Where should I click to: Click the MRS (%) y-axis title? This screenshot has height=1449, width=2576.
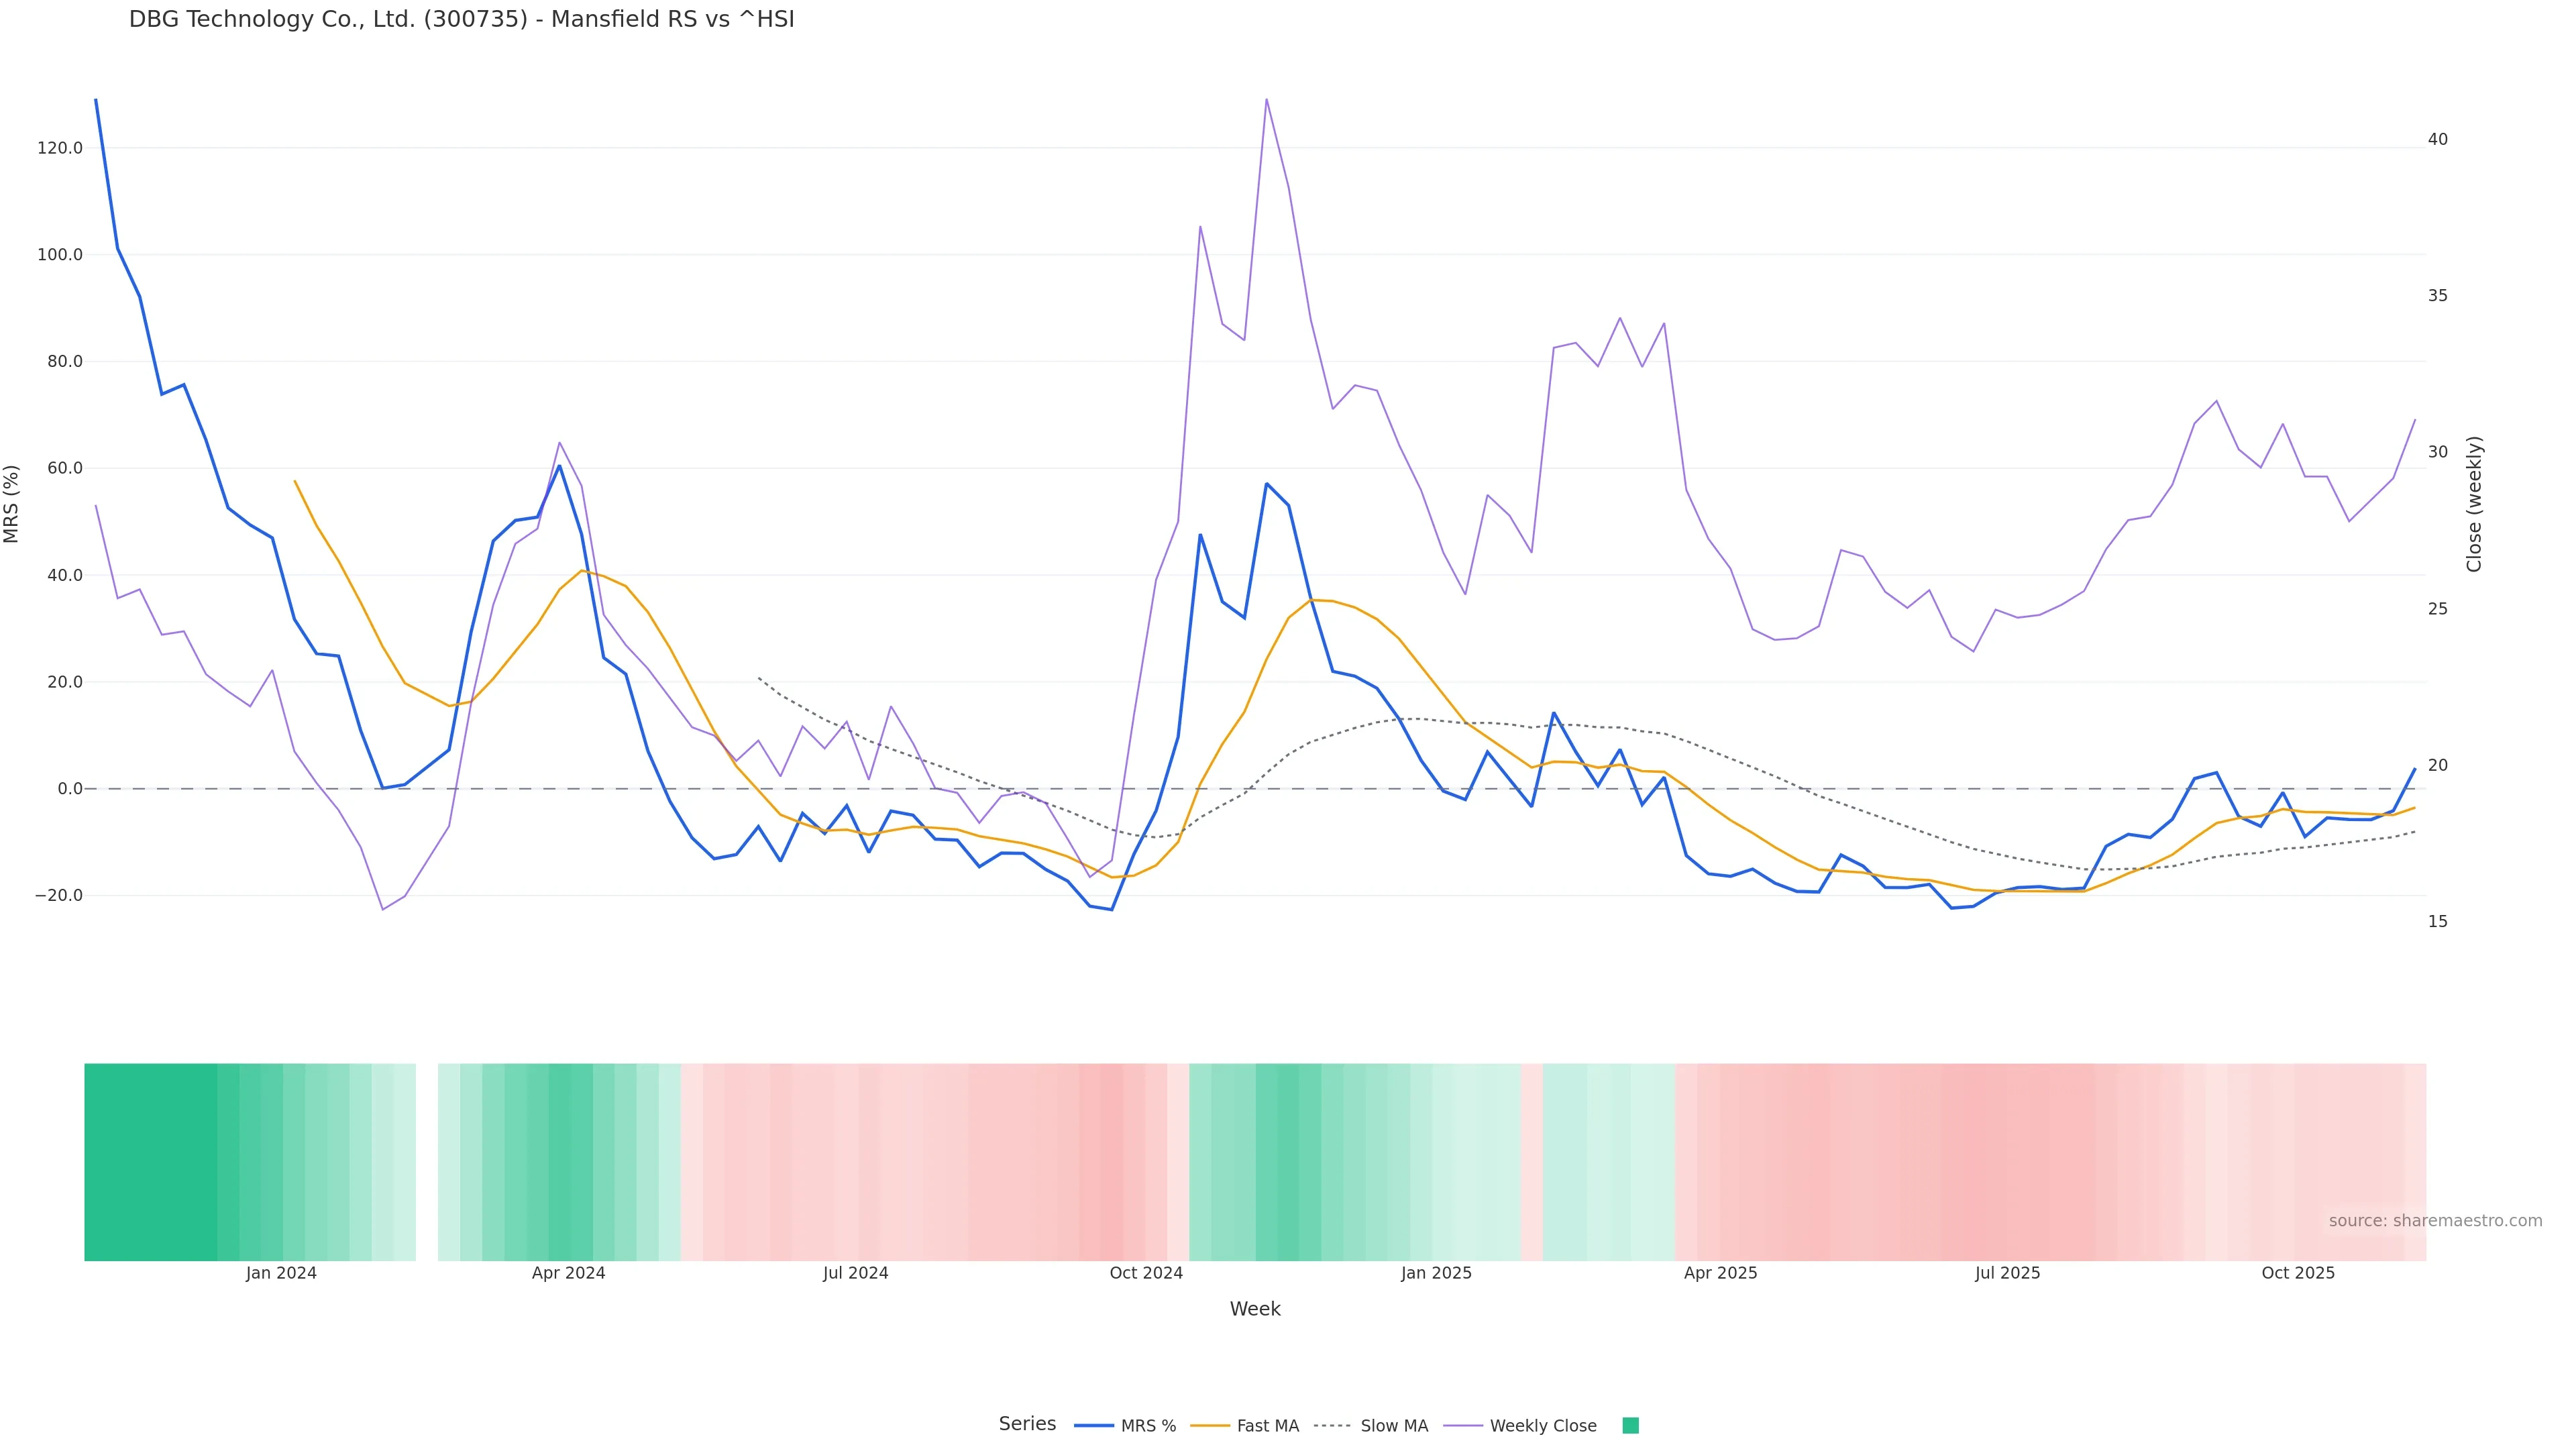[12, 504]
